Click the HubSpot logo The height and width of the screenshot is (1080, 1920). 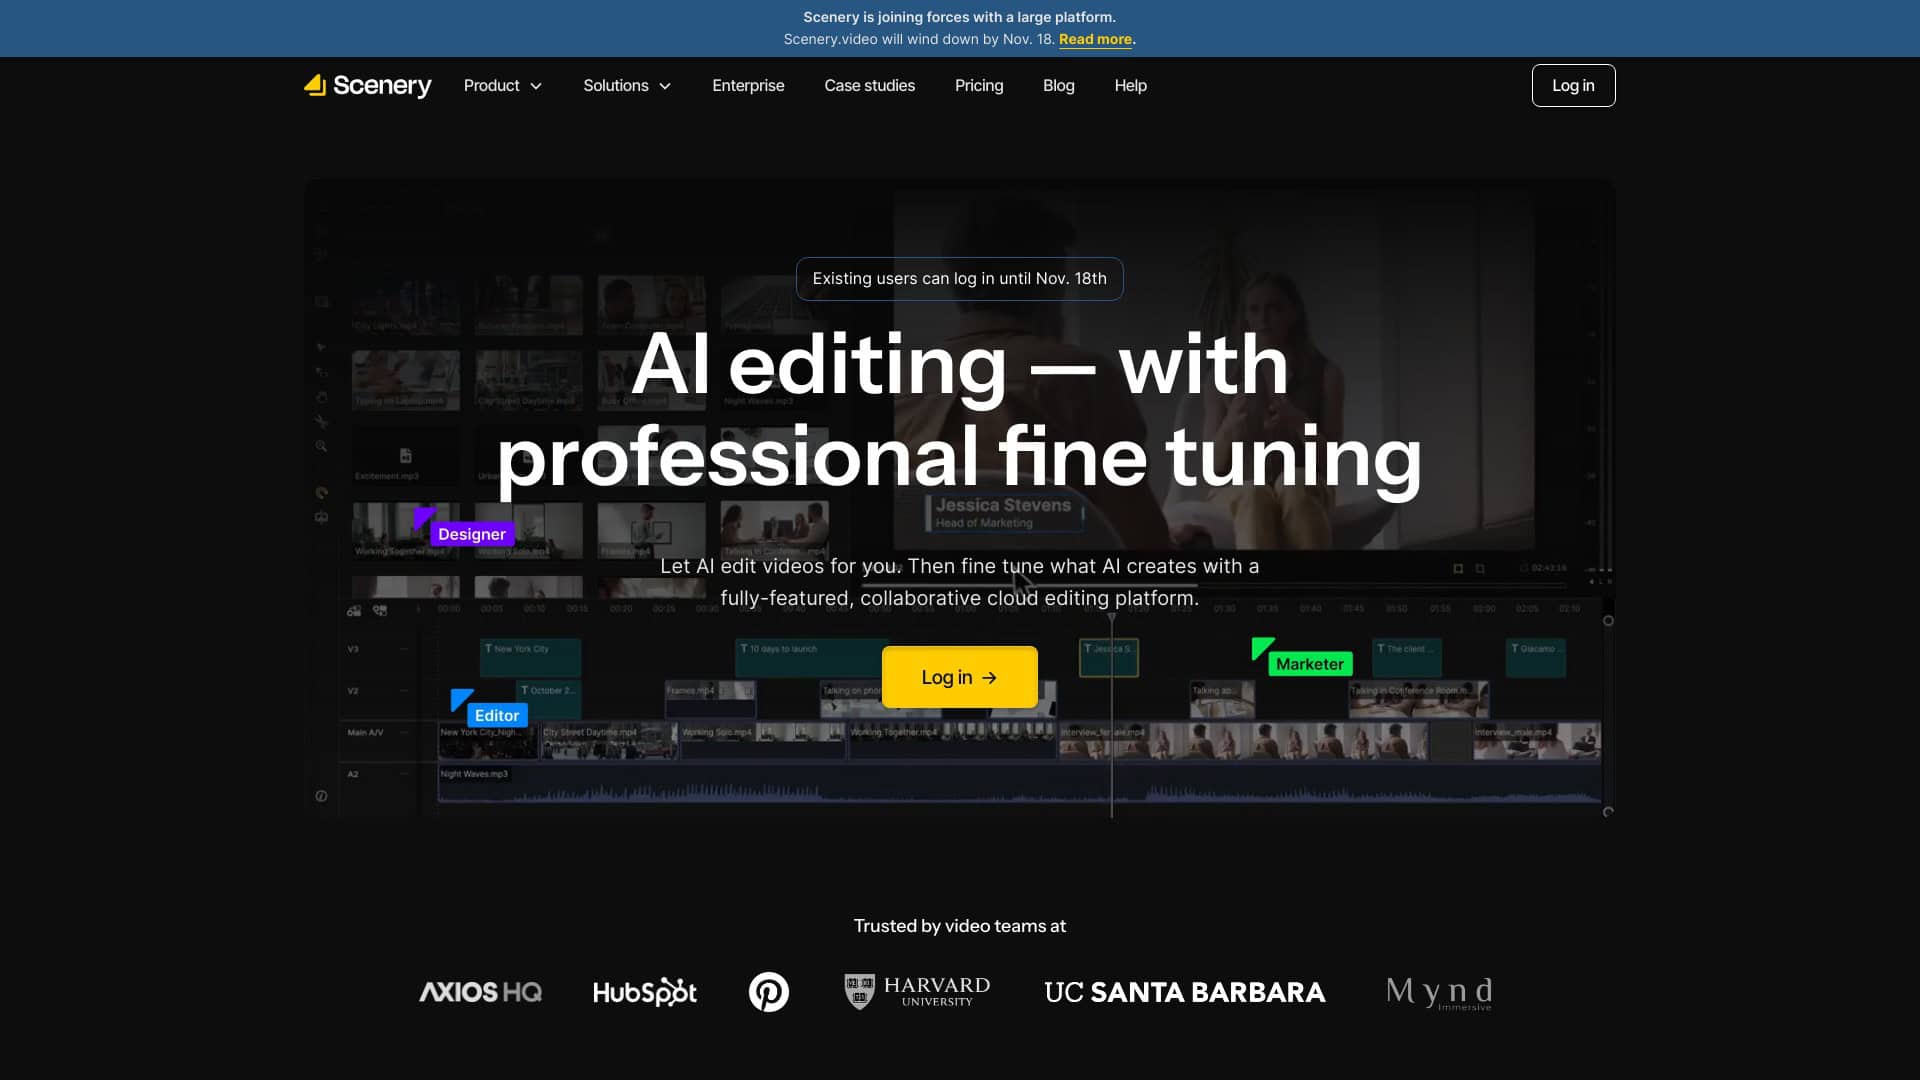tap(643, 991)
